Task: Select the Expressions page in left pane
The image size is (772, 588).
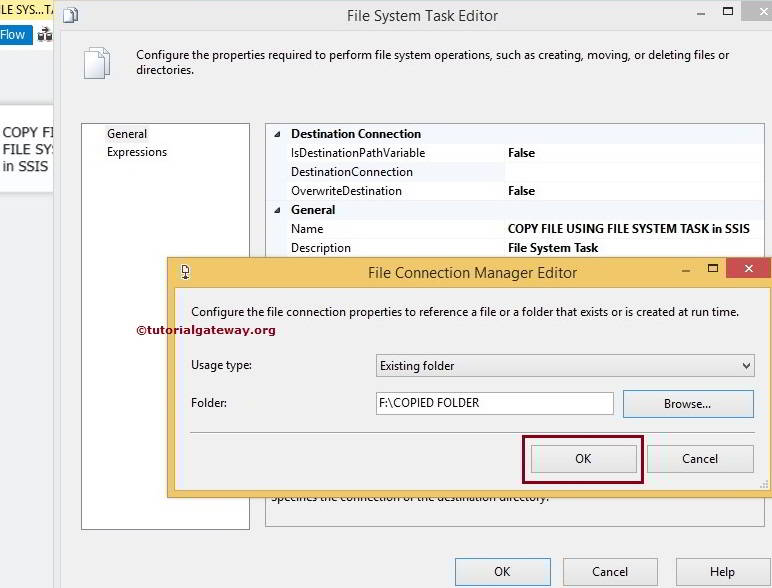Action: pyautogui.click(x=137, y=152)
